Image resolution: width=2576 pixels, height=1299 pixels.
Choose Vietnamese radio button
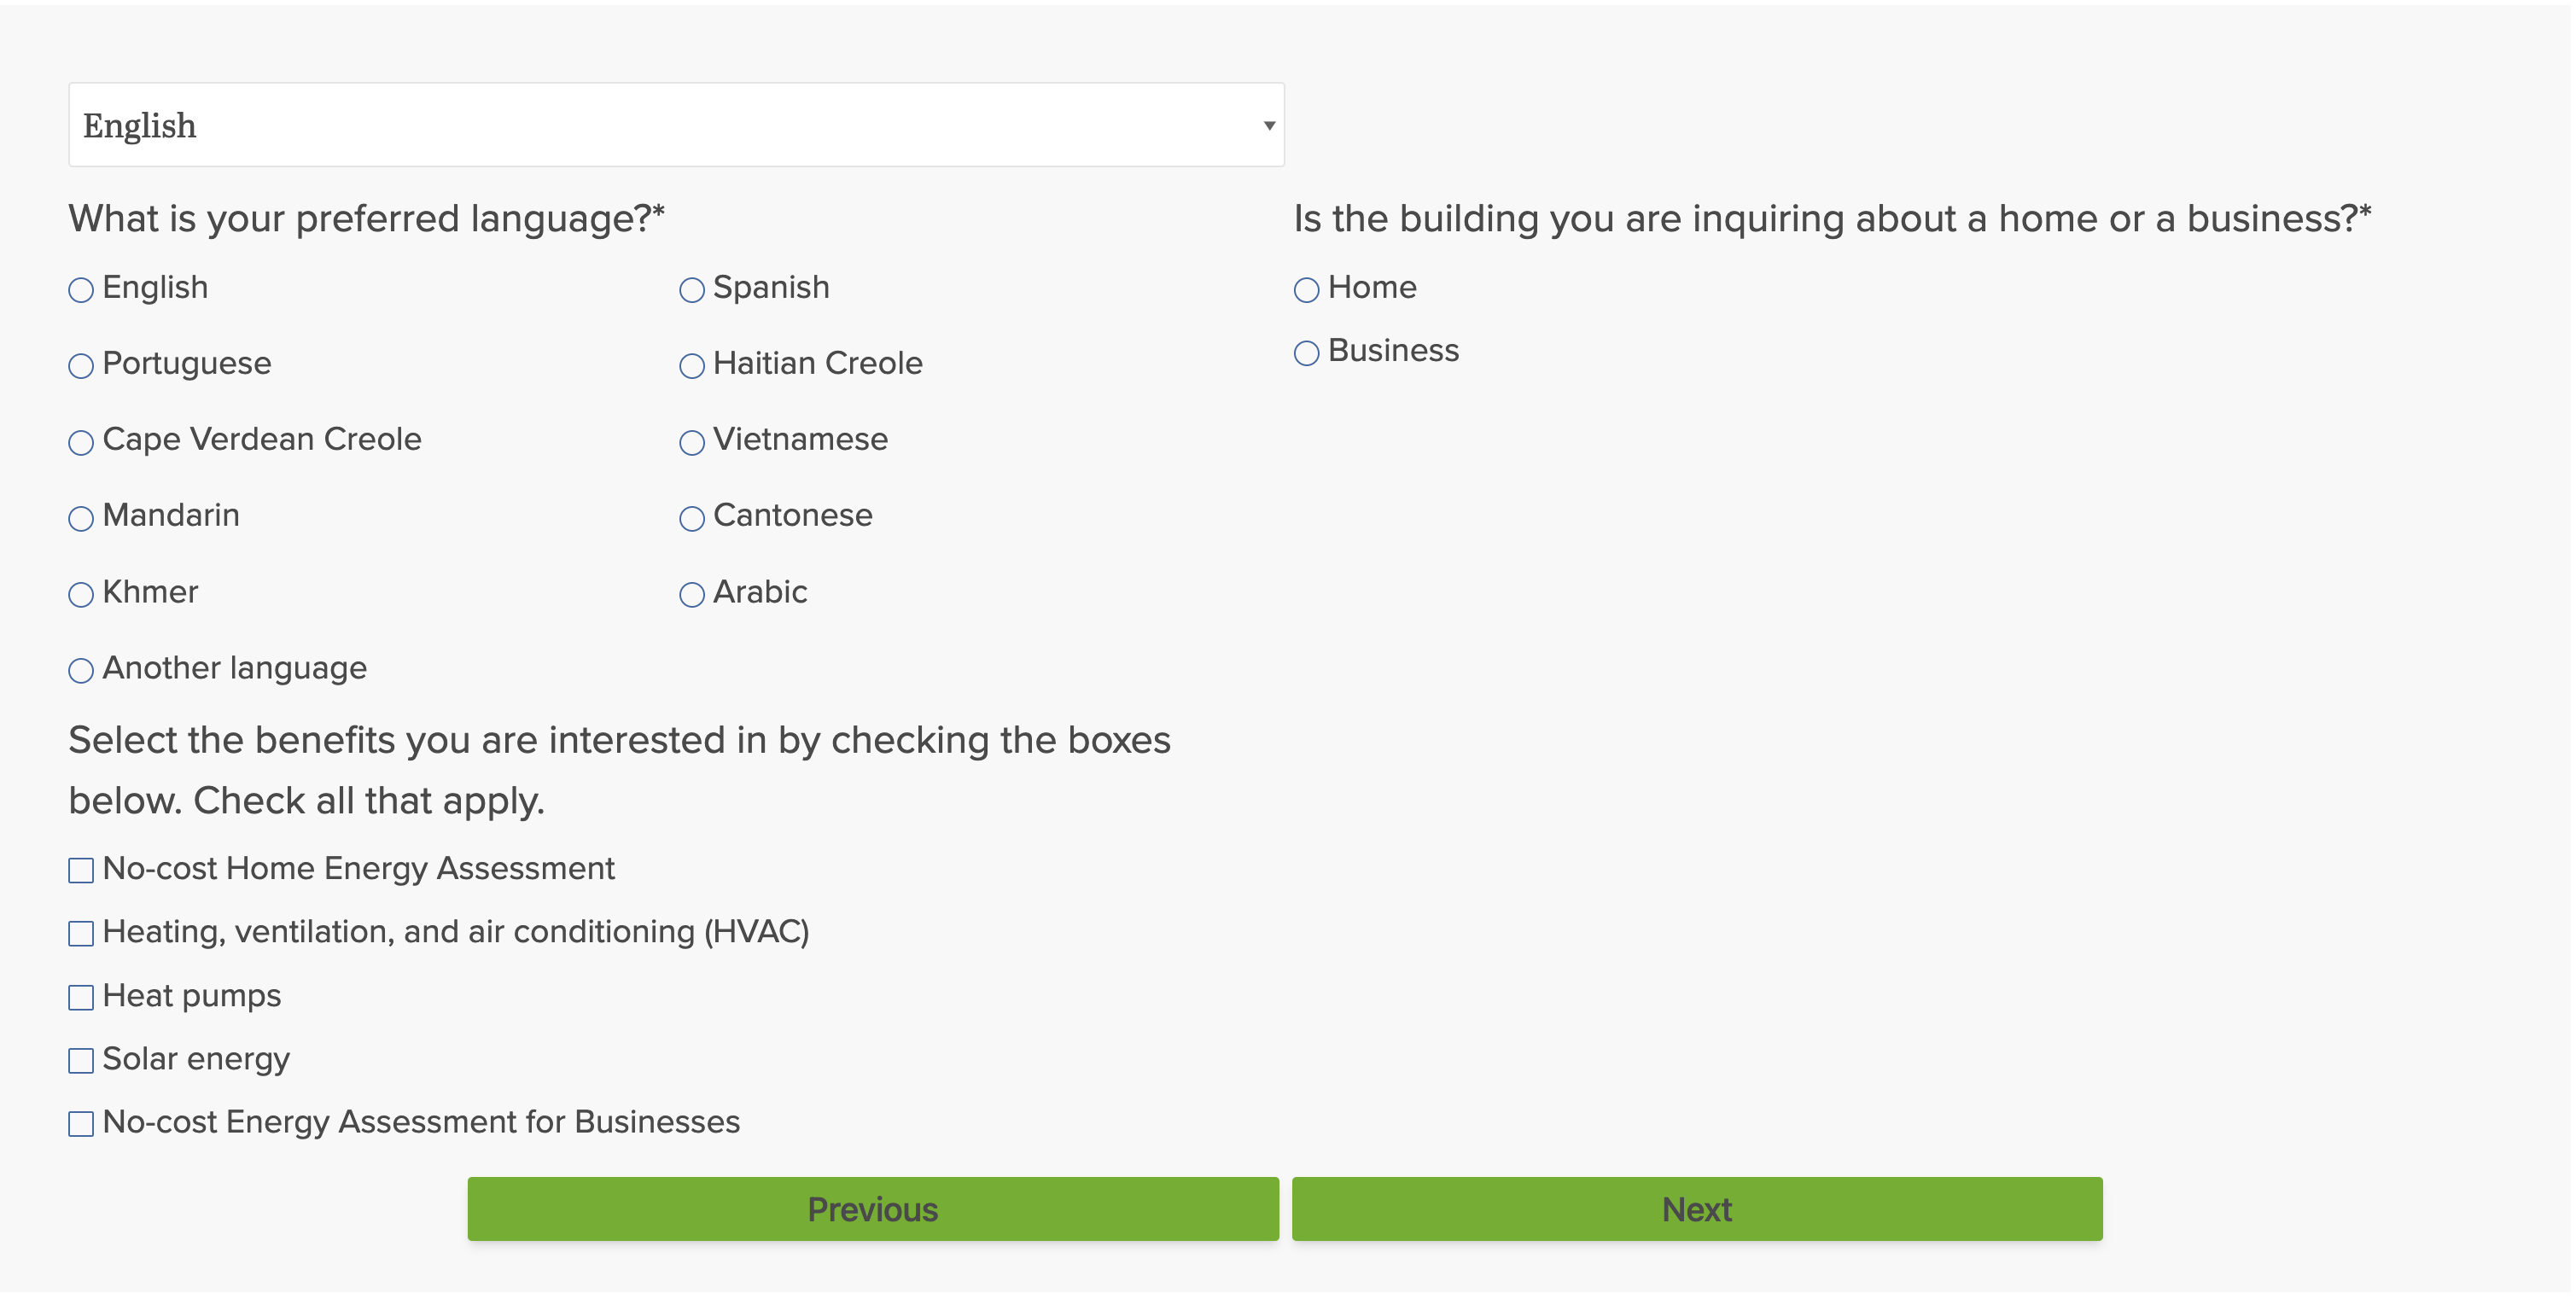click(691, 442)
